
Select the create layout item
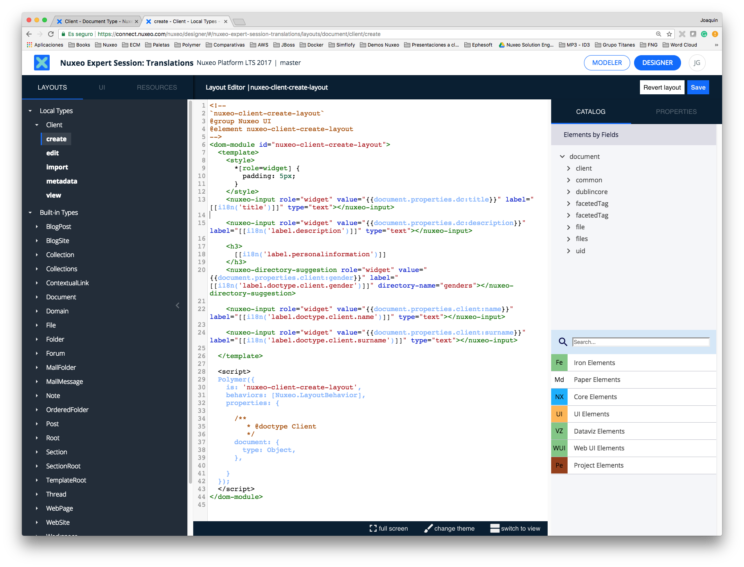[x=56, y=139]
